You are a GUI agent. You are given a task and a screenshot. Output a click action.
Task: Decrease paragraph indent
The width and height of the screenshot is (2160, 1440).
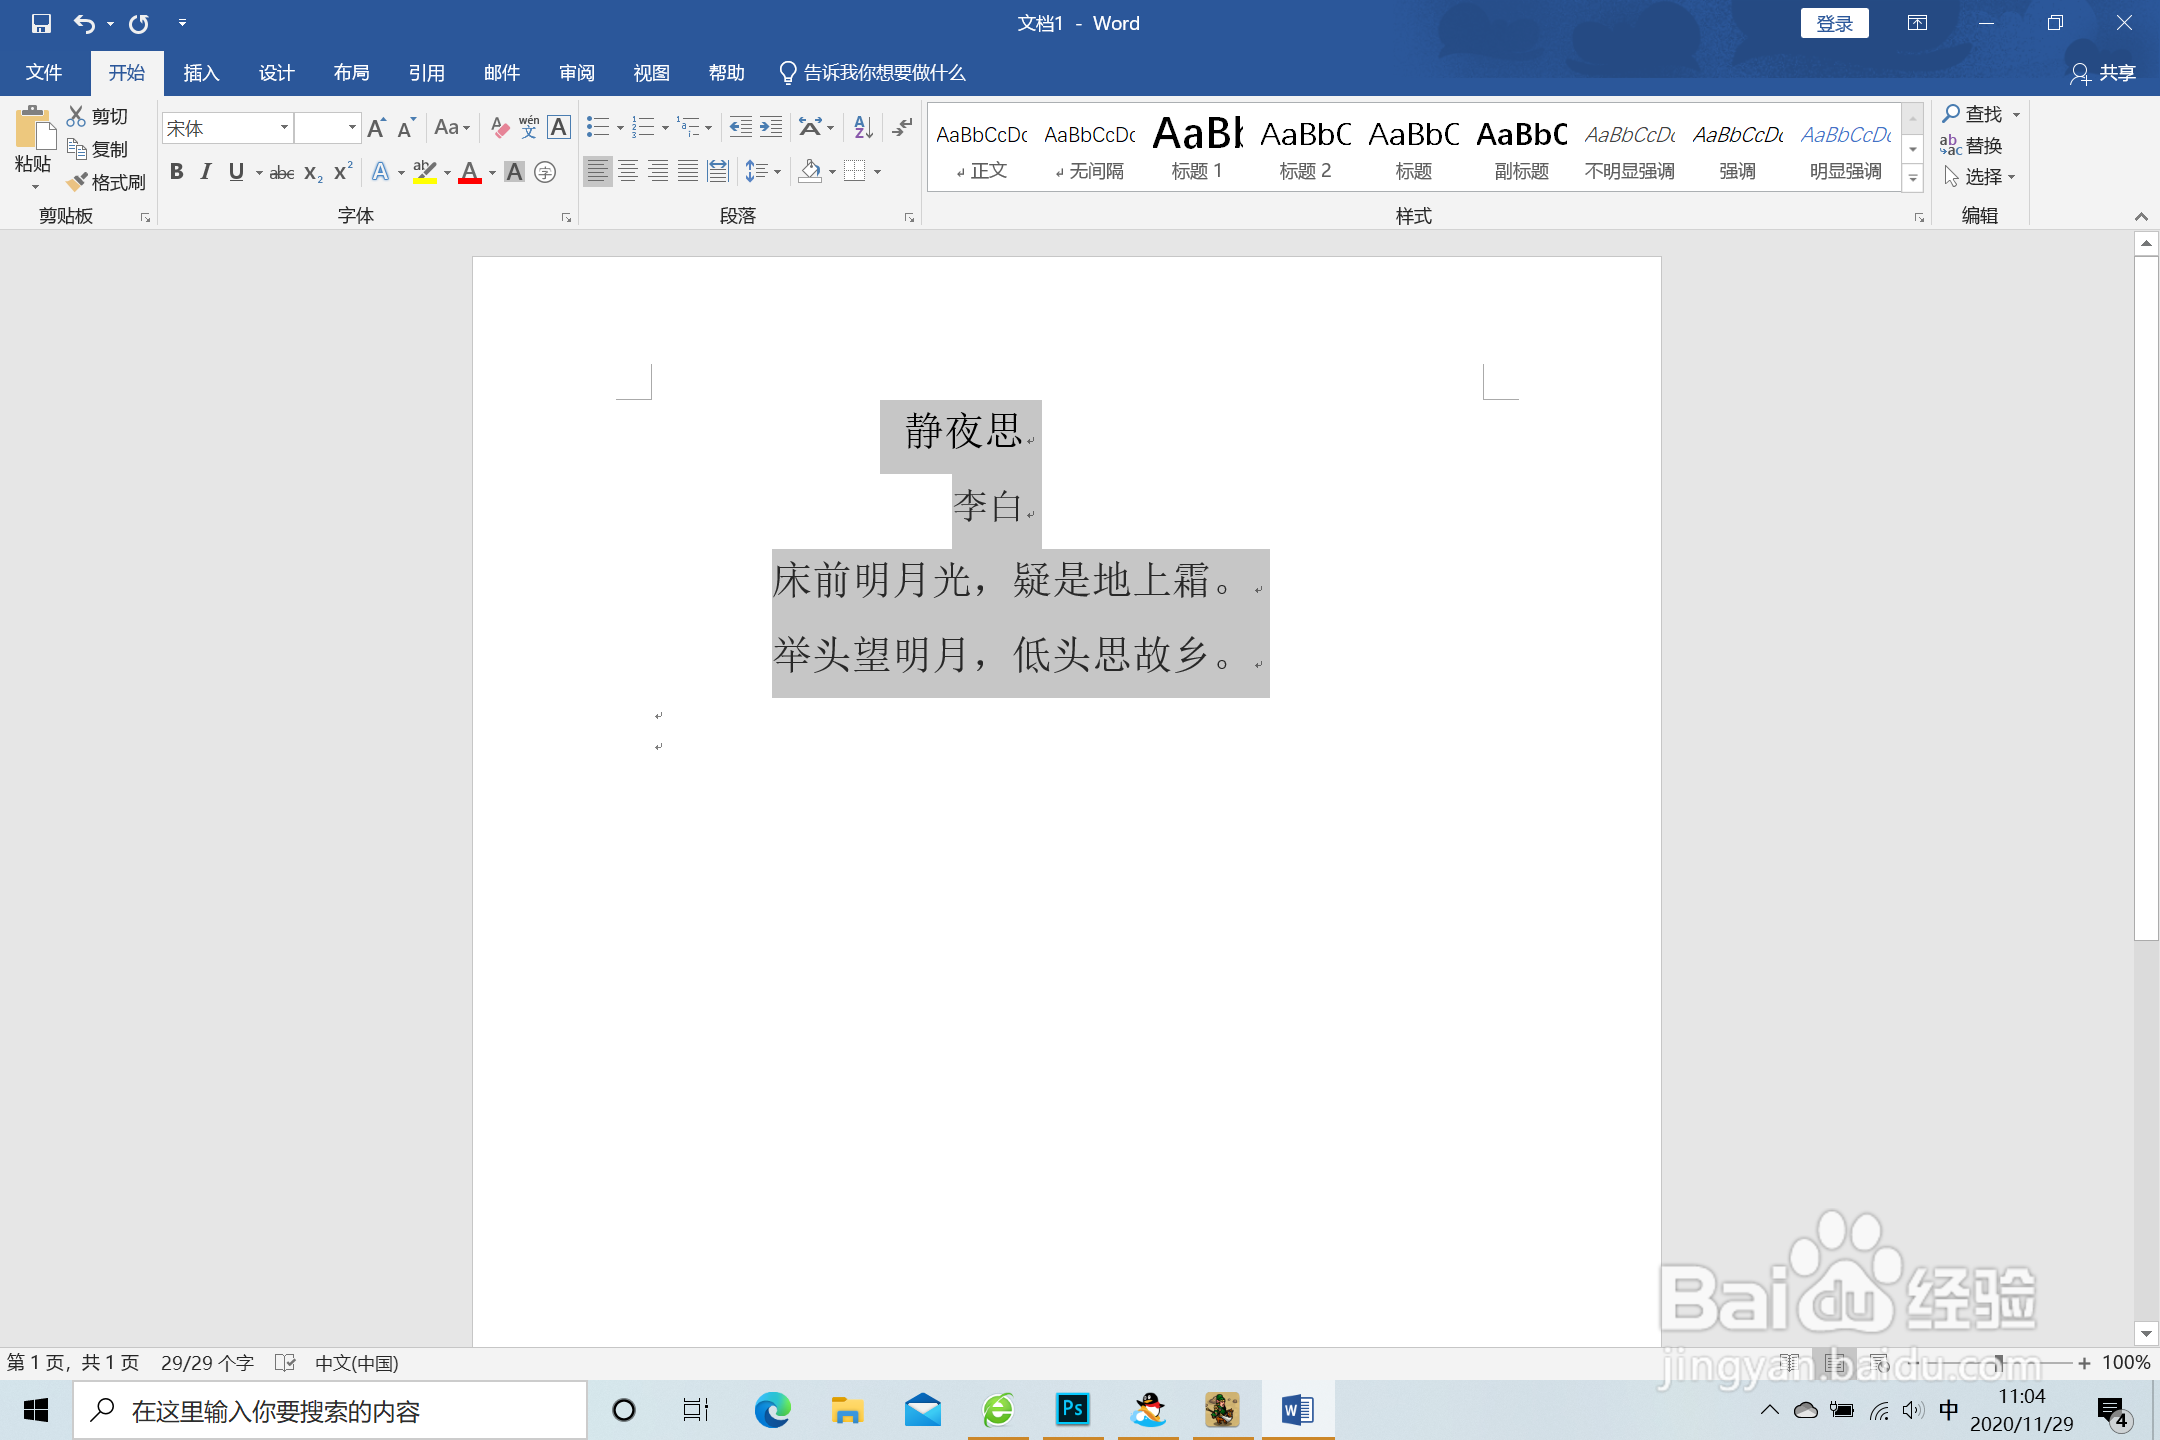740,127
